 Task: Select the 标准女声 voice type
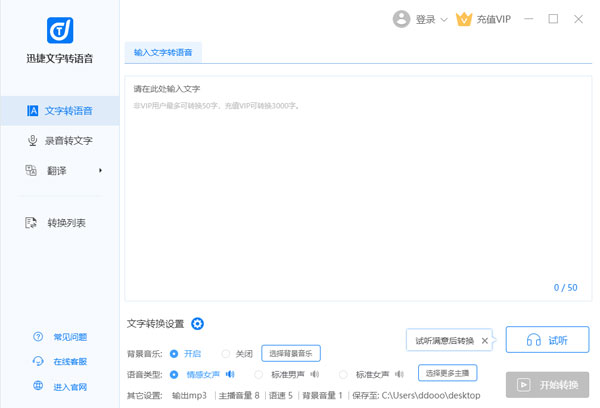[345, 374]
